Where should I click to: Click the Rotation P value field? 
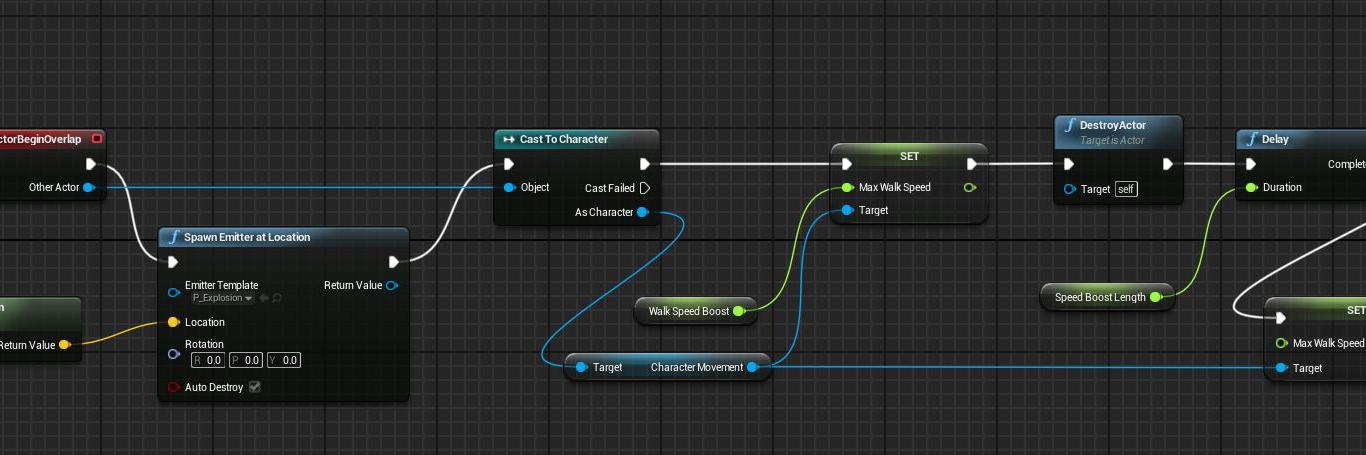pyautogui.click(x=246, y=360)
